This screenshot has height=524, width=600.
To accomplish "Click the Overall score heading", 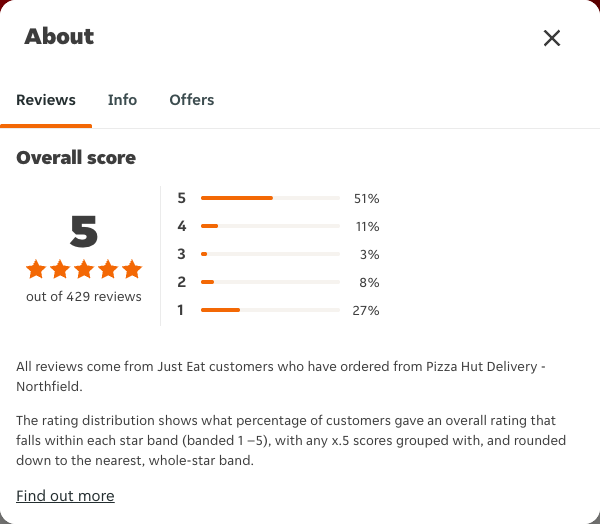I will coord(76,158).
